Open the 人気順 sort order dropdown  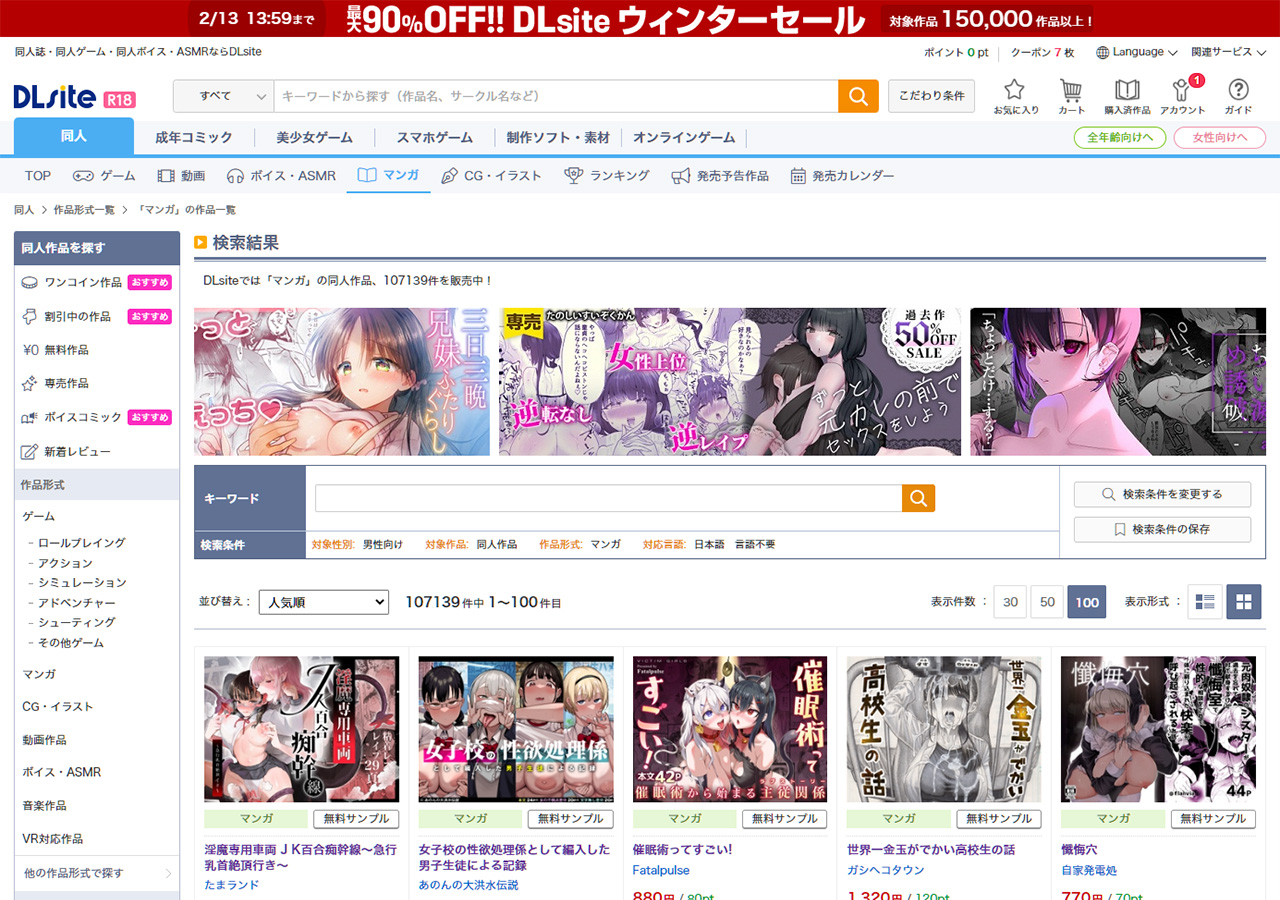click(323, 602)
